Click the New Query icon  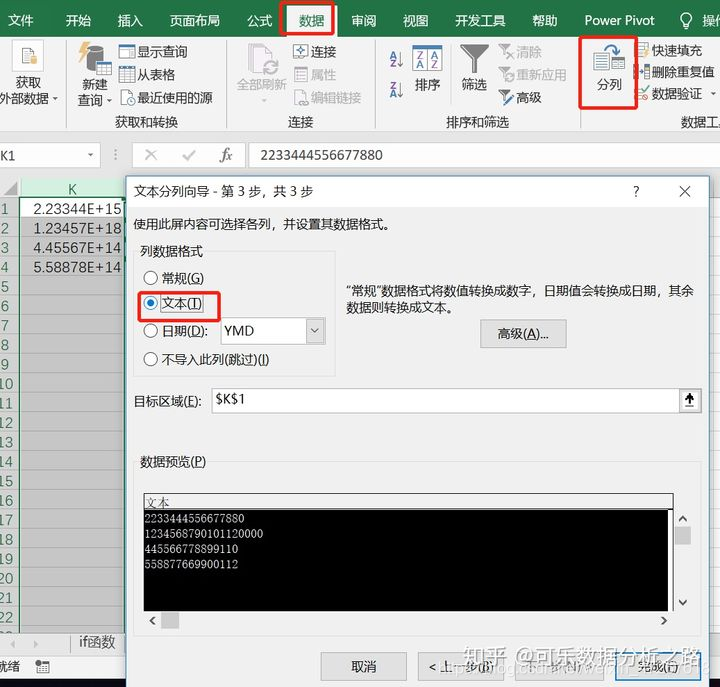point(95,58)
